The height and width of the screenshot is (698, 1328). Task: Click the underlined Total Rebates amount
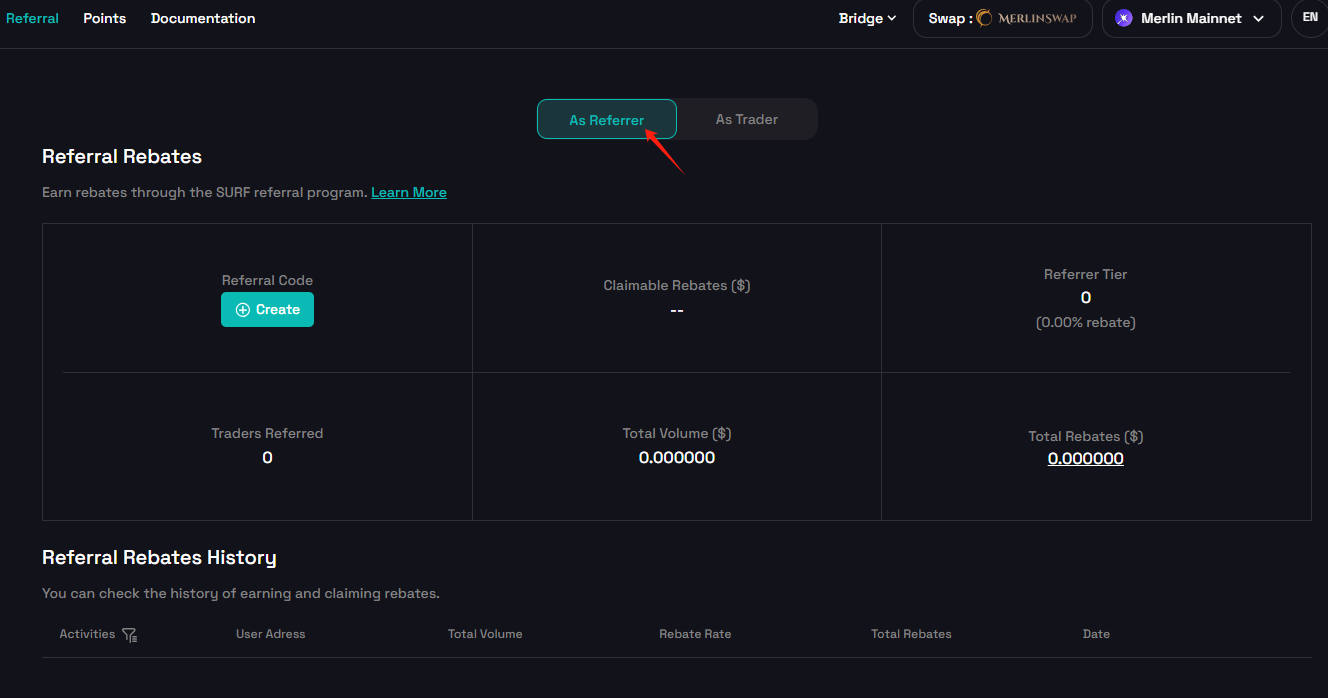point(1085,458)
